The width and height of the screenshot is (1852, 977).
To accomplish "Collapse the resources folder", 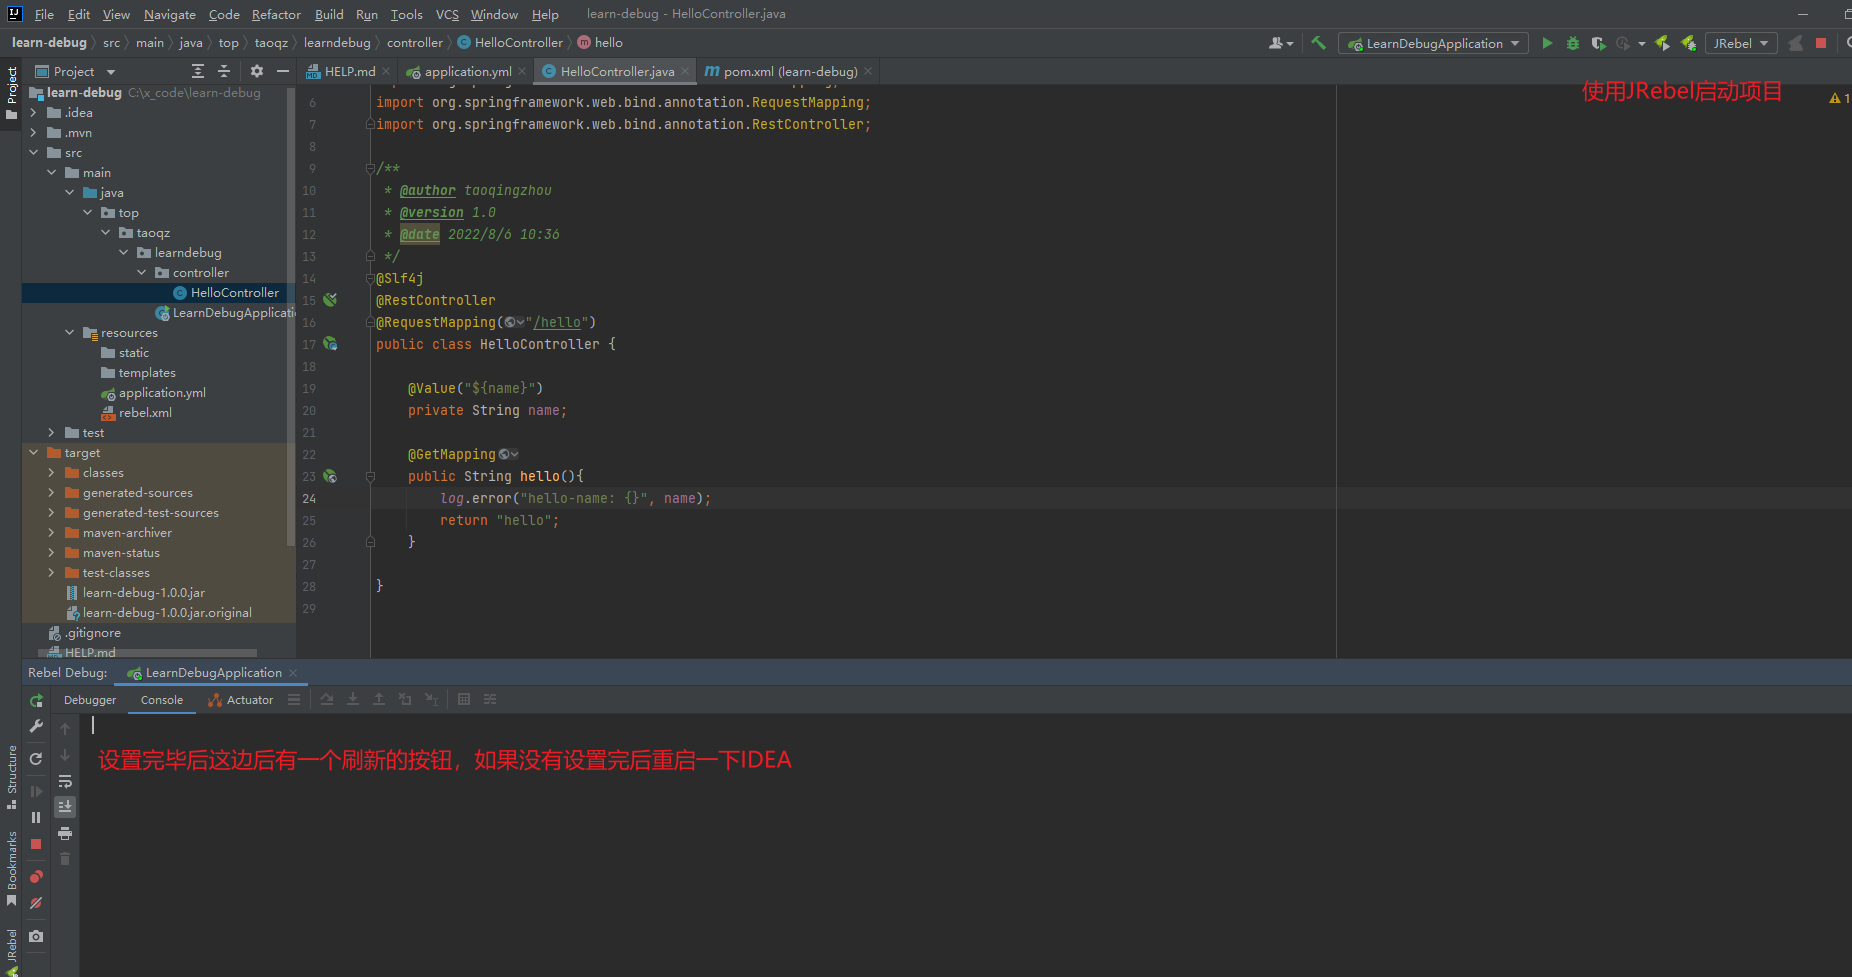I will [x=70, y=333].
